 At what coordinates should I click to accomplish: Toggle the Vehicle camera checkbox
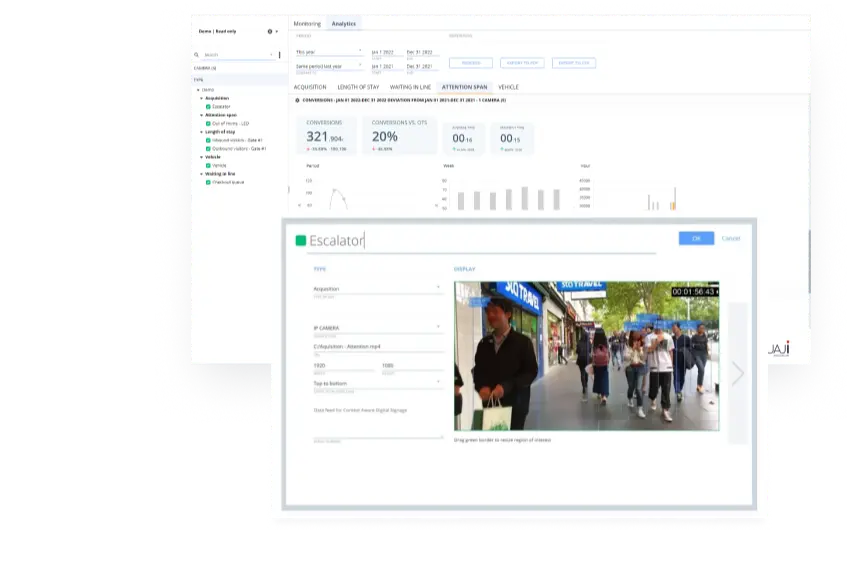[x=208, y=165]
